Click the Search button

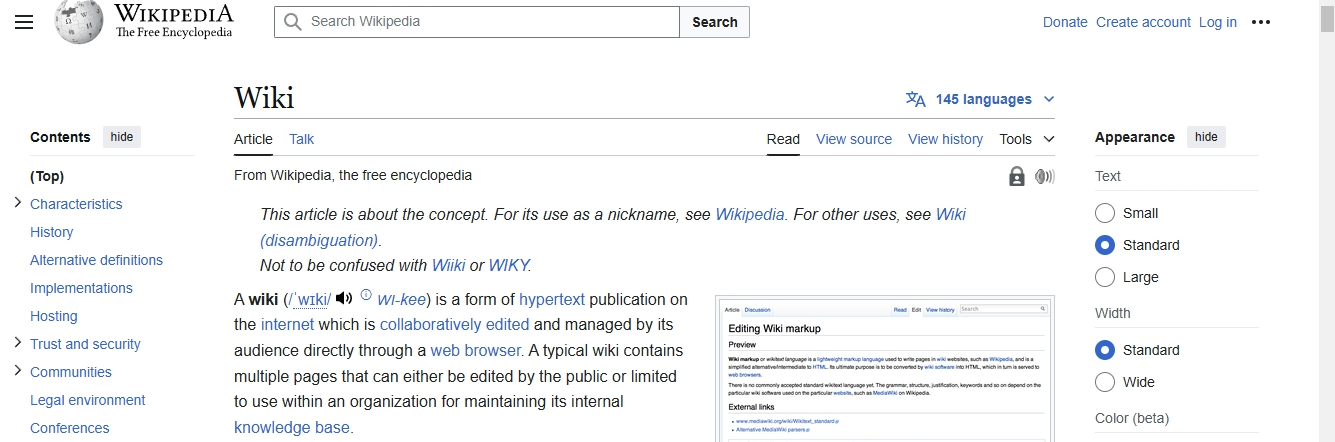(x=715, y=22)
